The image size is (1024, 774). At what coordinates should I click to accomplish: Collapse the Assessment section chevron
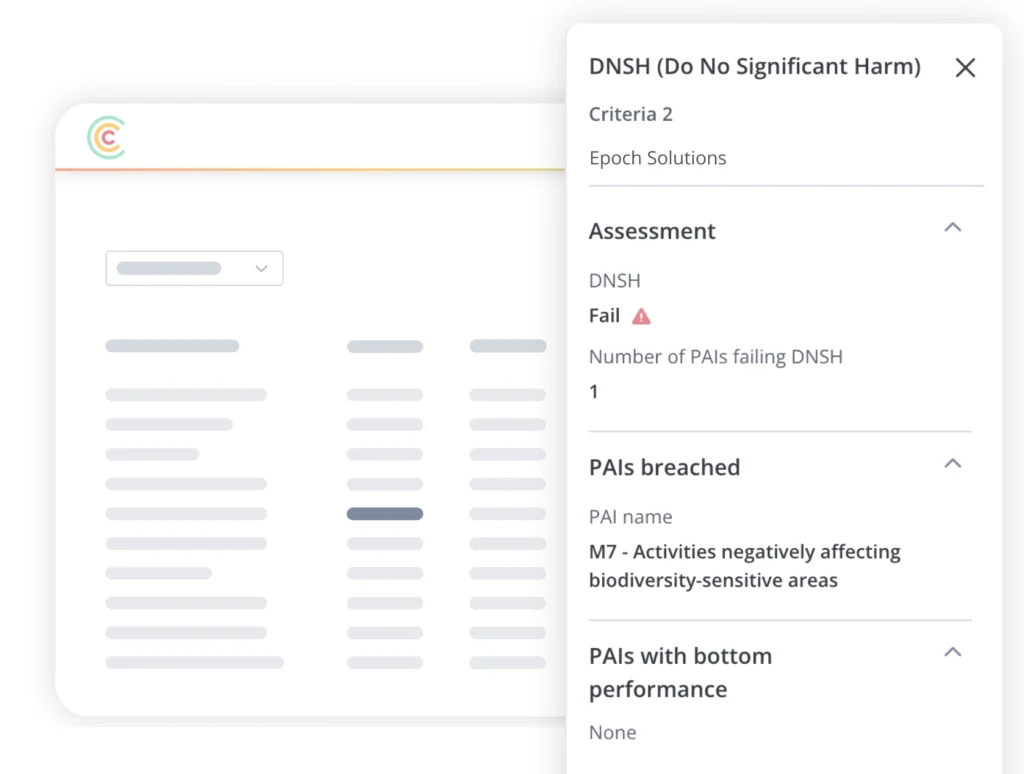953,228
